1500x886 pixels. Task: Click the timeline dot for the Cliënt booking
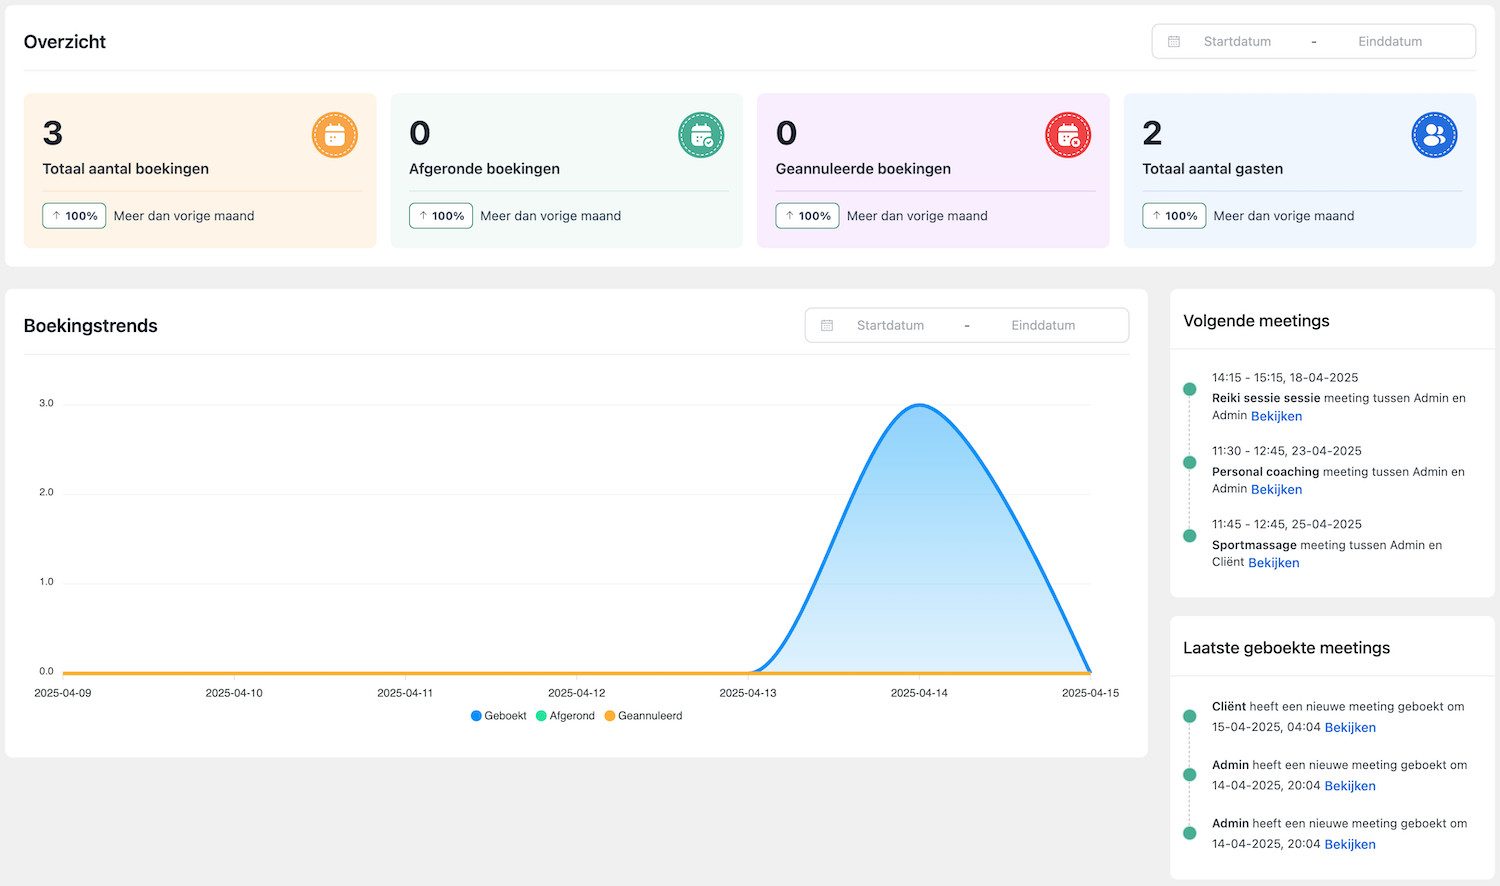tap(1189, 716)
